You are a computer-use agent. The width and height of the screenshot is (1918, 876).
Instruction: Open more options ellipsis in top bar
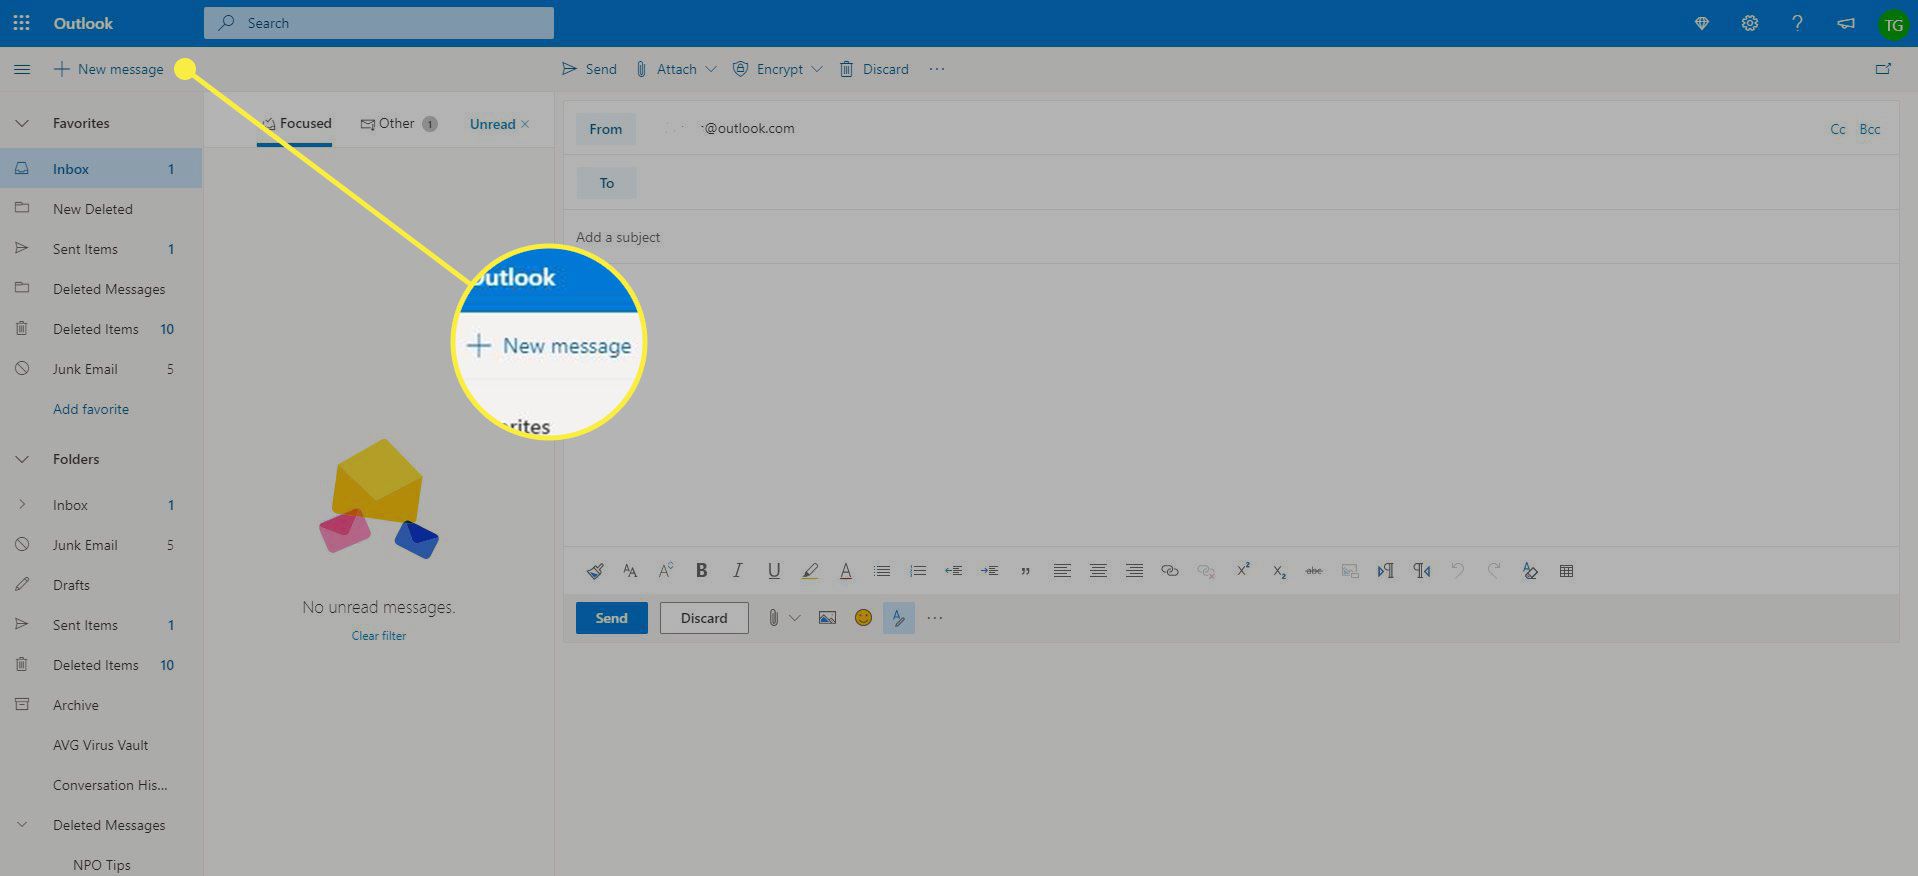coord(936,69)
